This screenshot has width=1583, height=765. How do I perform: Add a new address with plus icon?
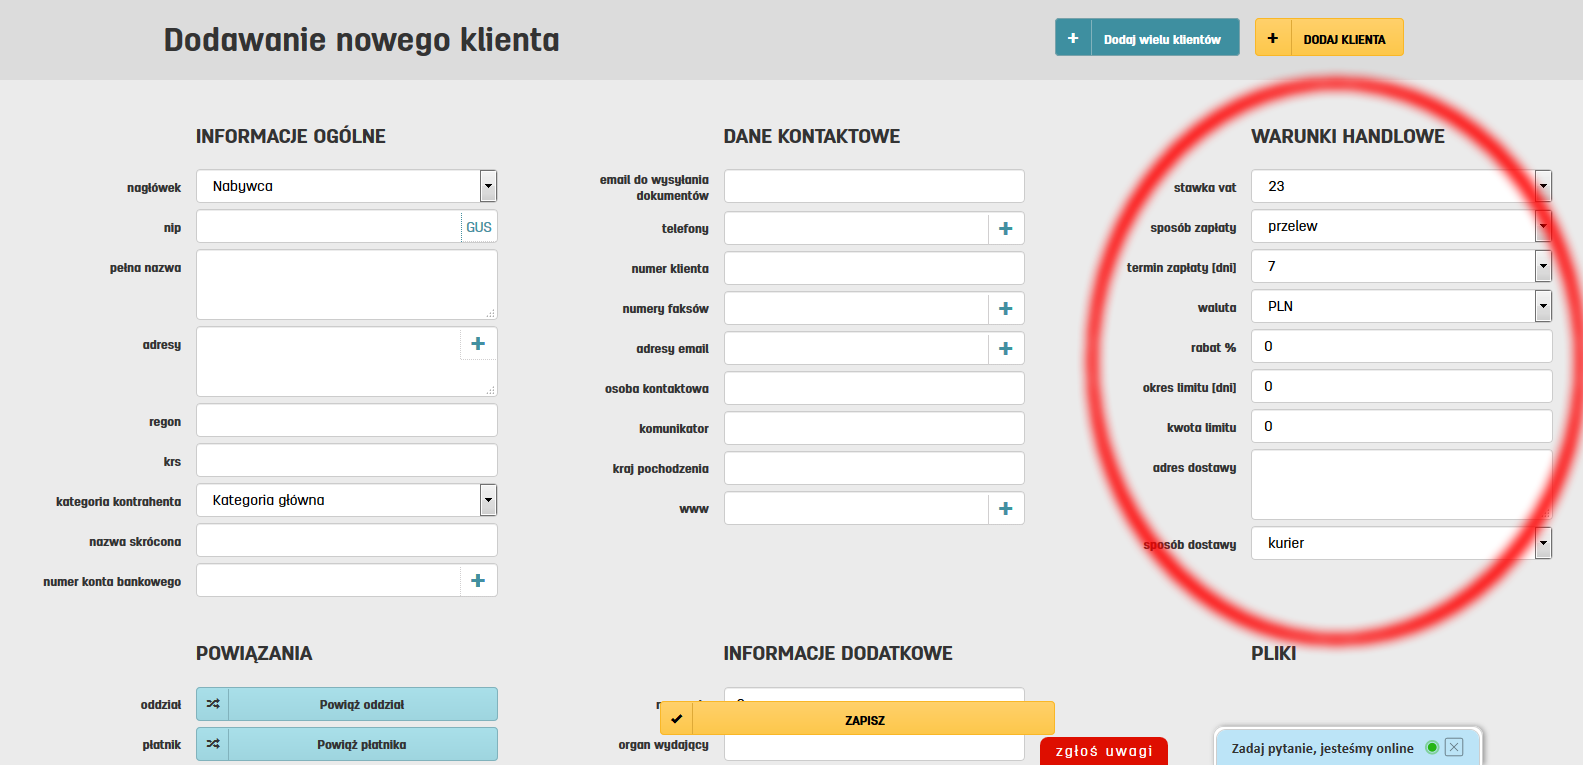[x=478, y=344]
